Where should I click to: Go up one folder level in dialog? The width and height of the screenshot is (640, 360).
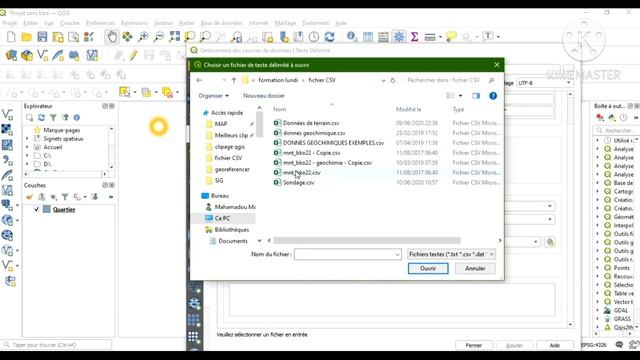click(x=234, y=80)
